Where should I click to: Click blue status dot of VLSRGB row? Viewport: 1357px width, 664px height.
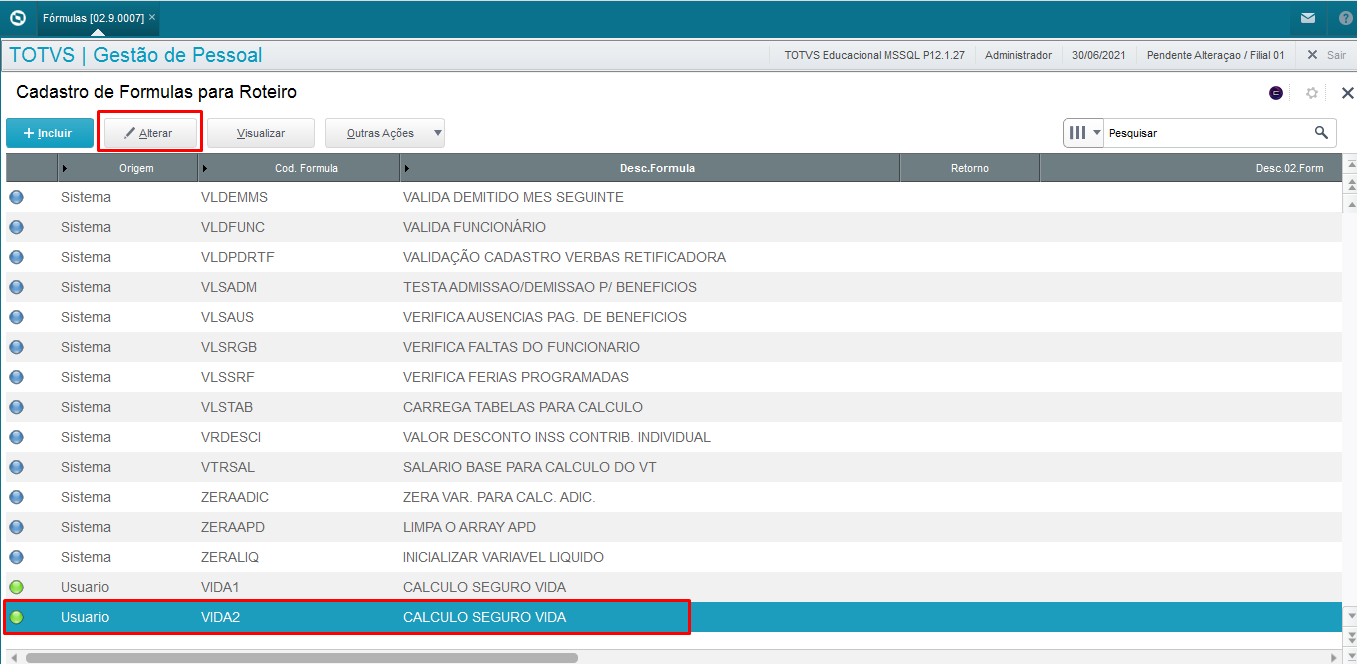[x=16, y=347]
